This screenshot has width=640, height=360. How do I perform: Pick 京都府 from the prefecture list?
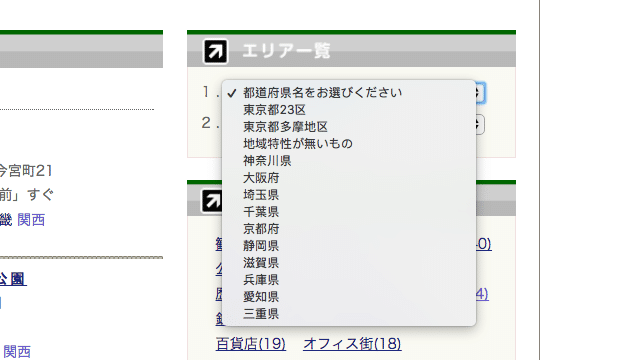349,229
